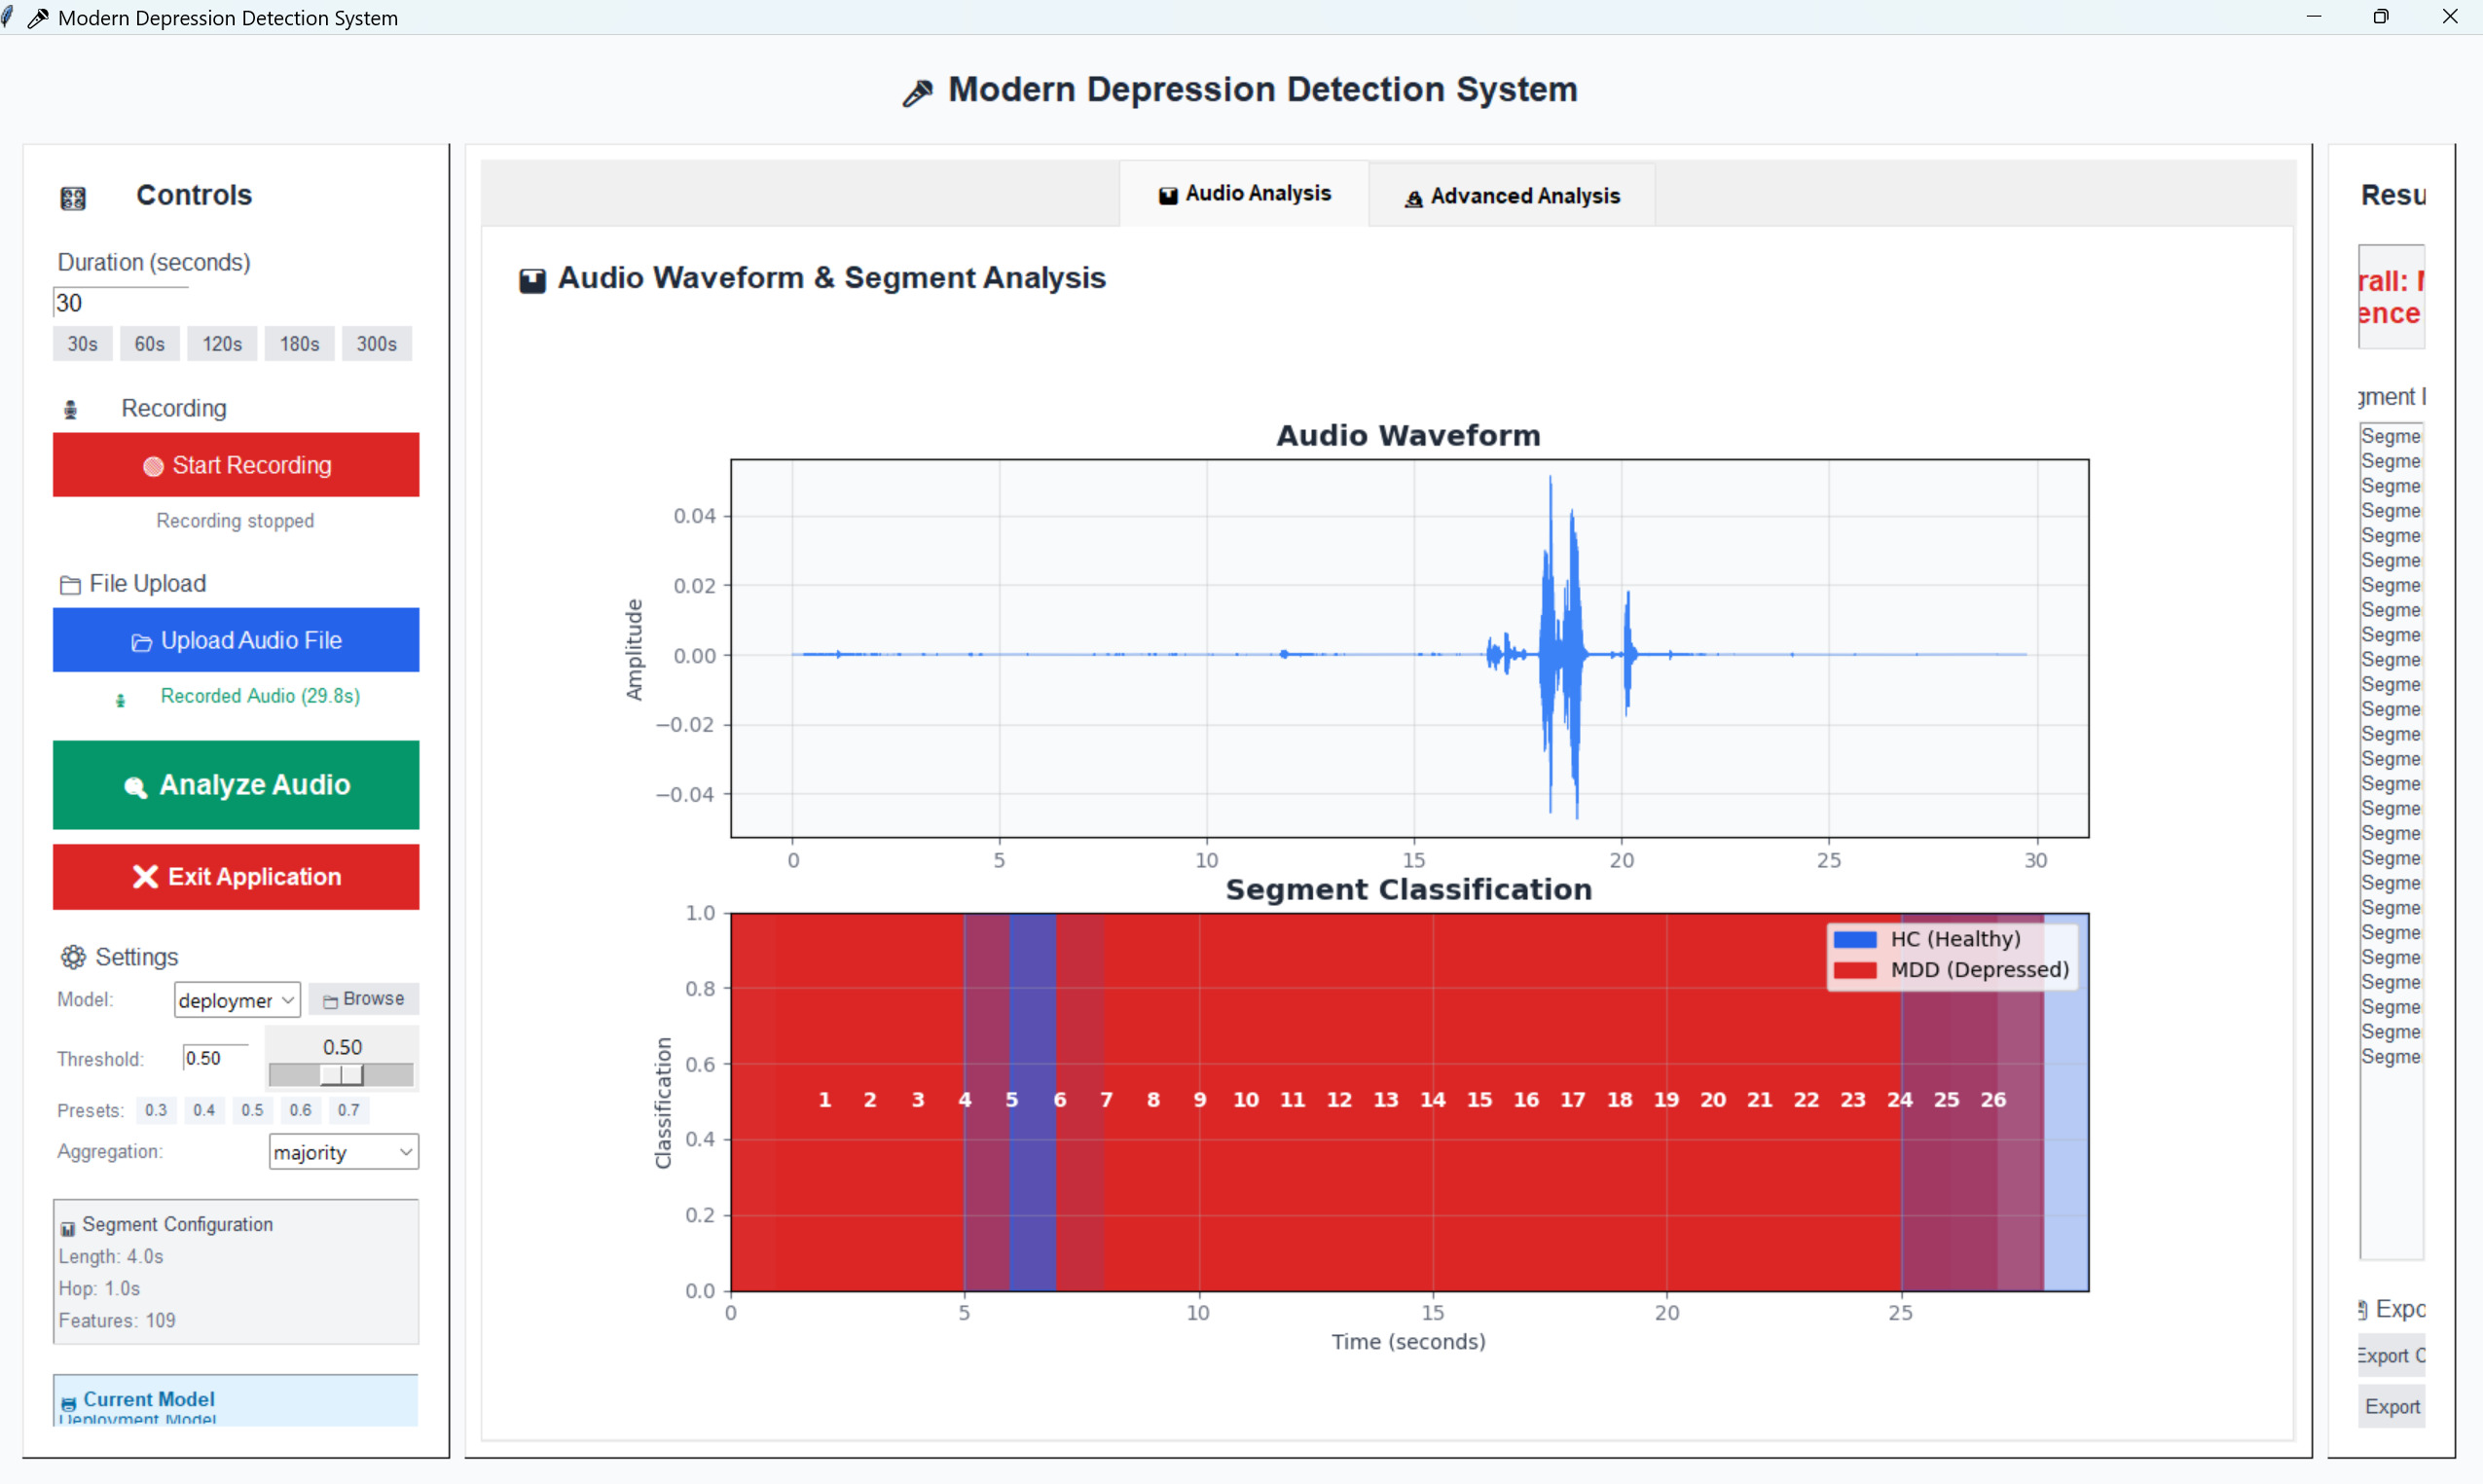The image size is (2483, 1484).
Task: Click the Browse model button
Action: point(363,999)
